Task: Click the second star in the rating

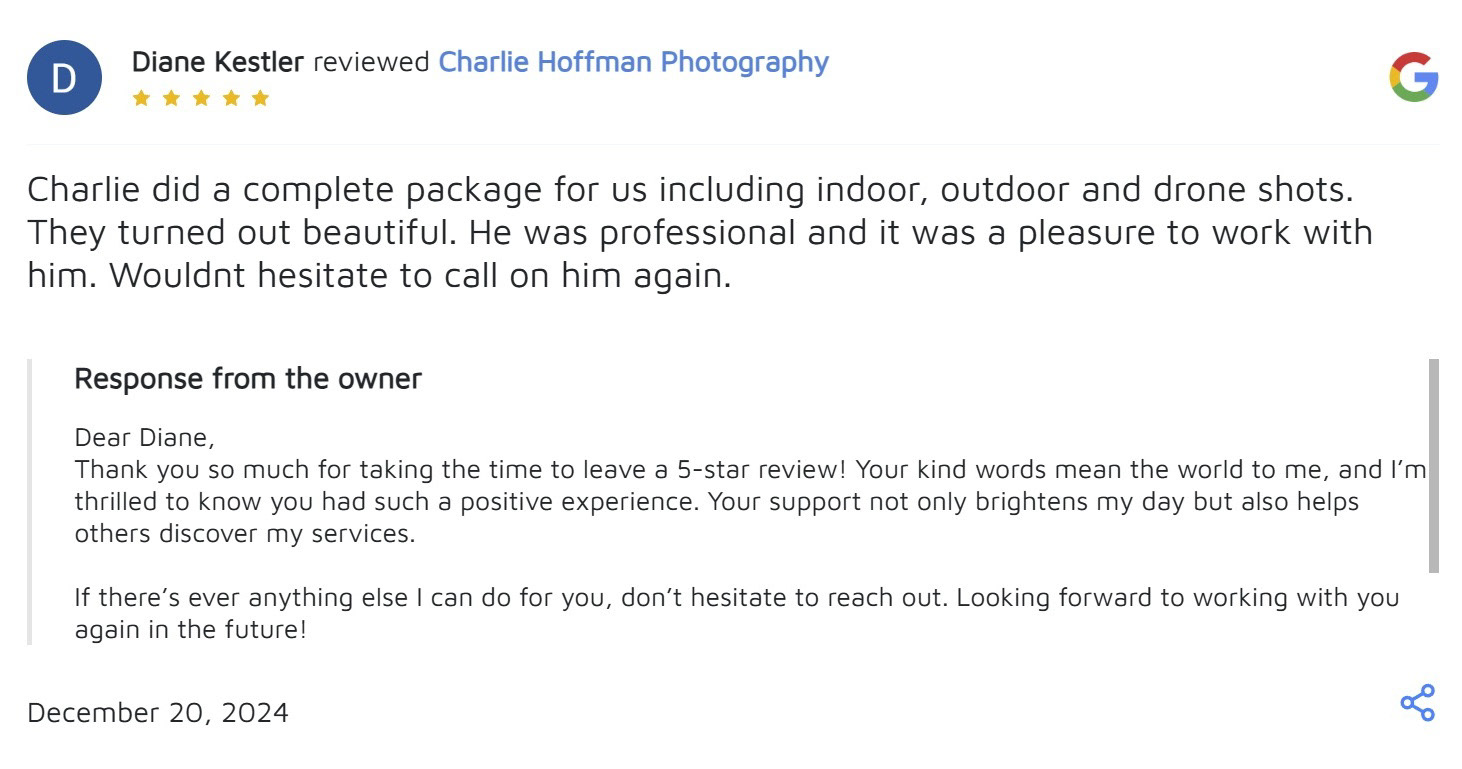Action: click(x=171, y=98)
